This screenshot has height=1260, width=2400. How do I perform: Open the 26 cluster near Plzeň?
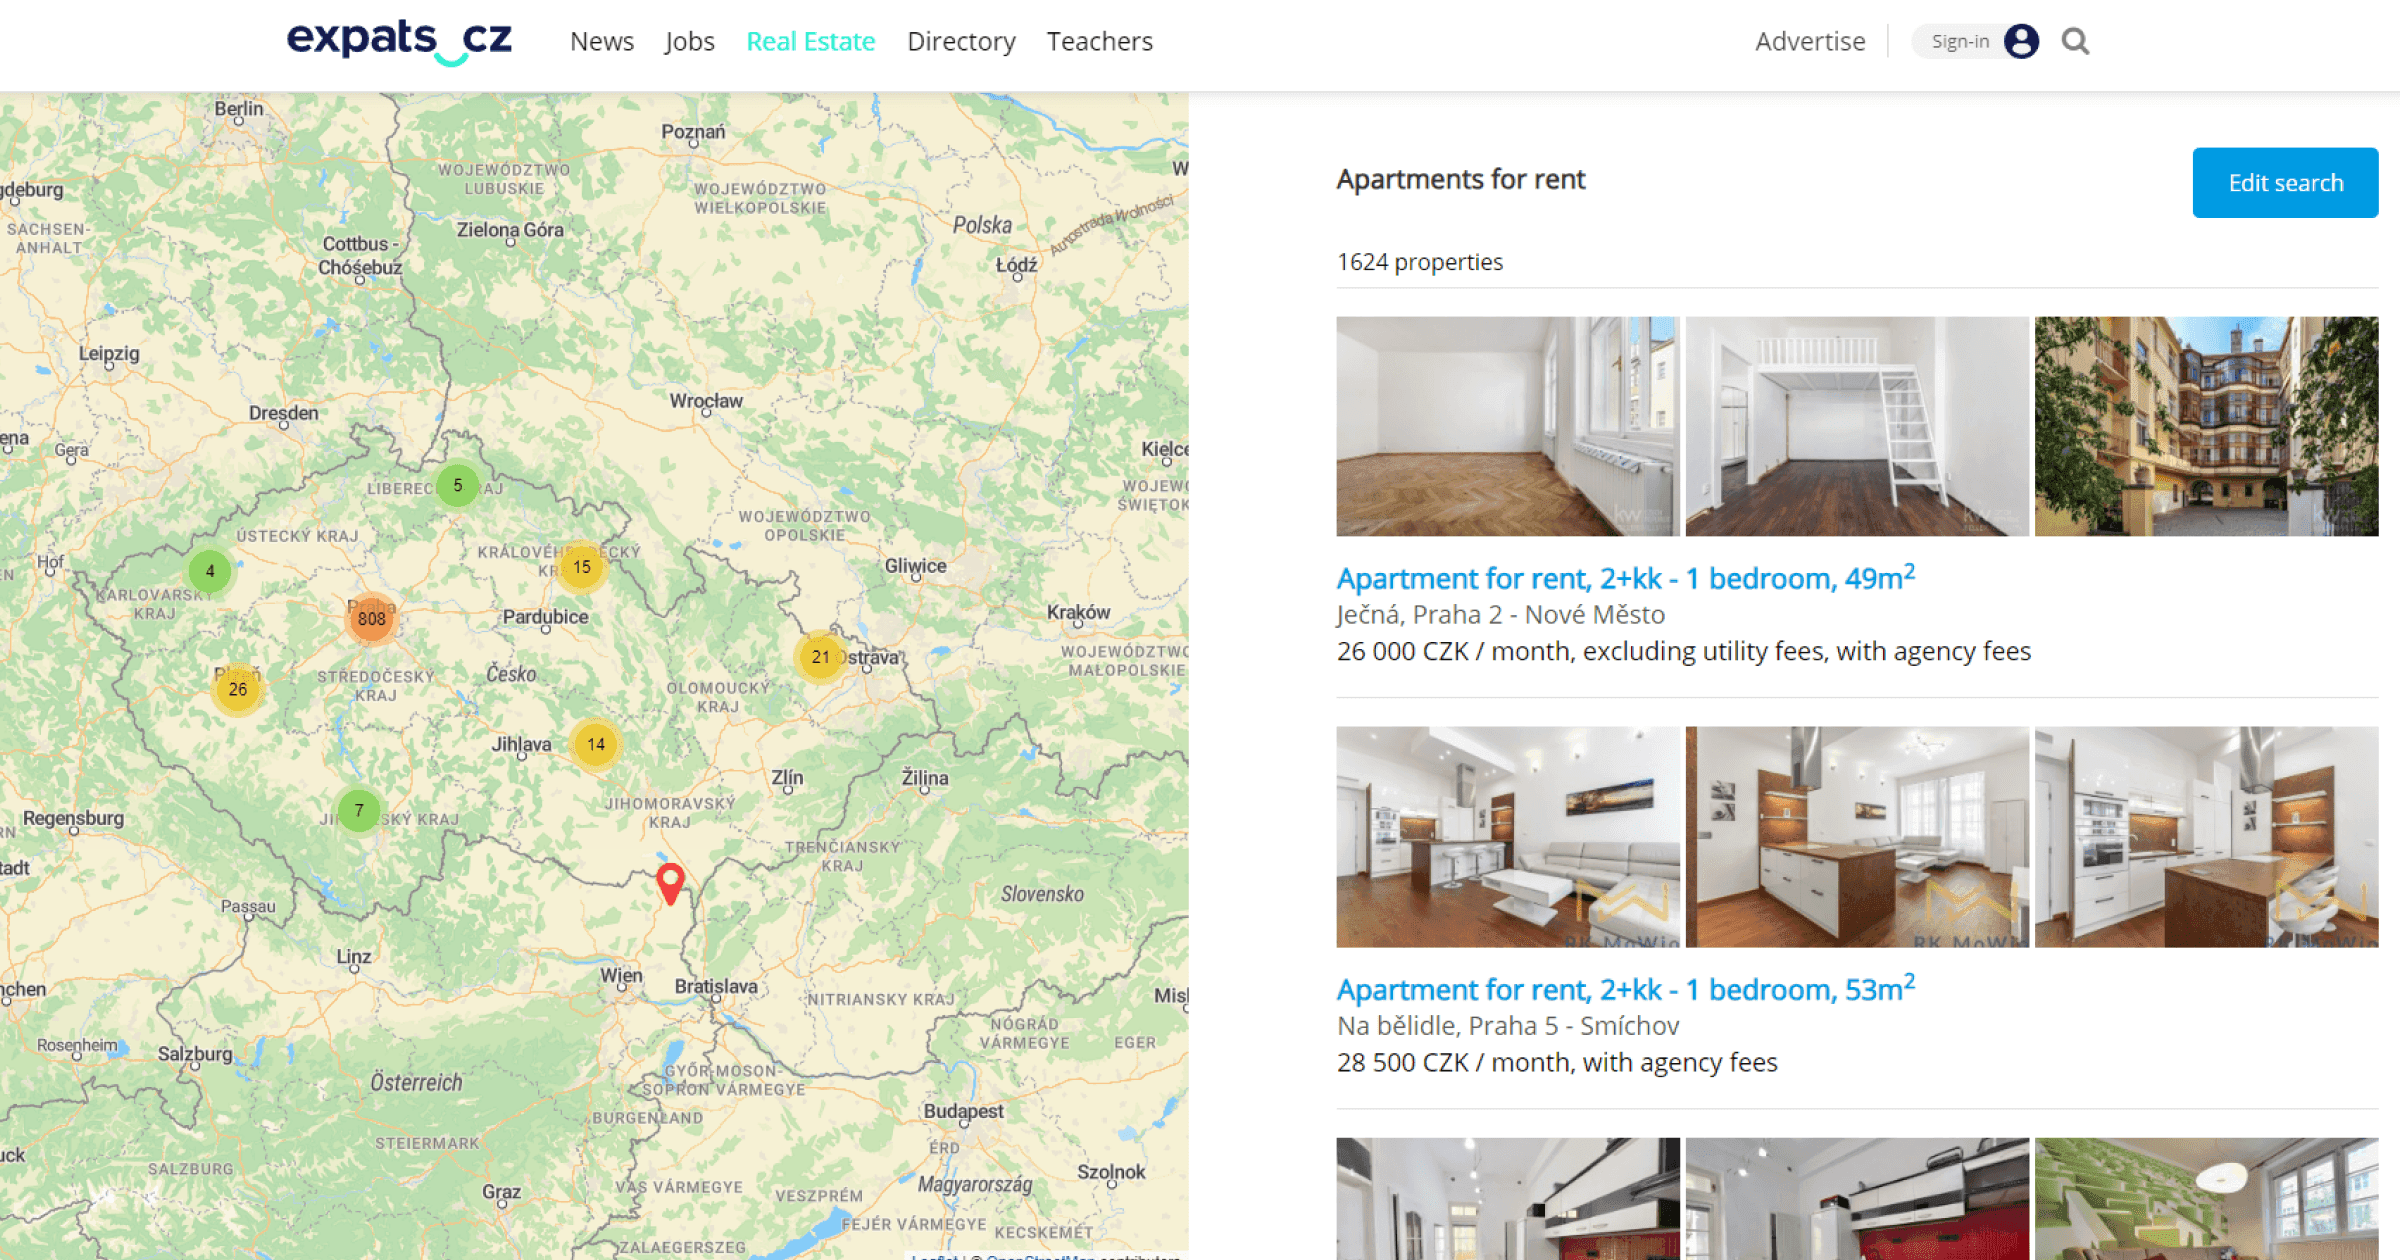coord(237,689)
